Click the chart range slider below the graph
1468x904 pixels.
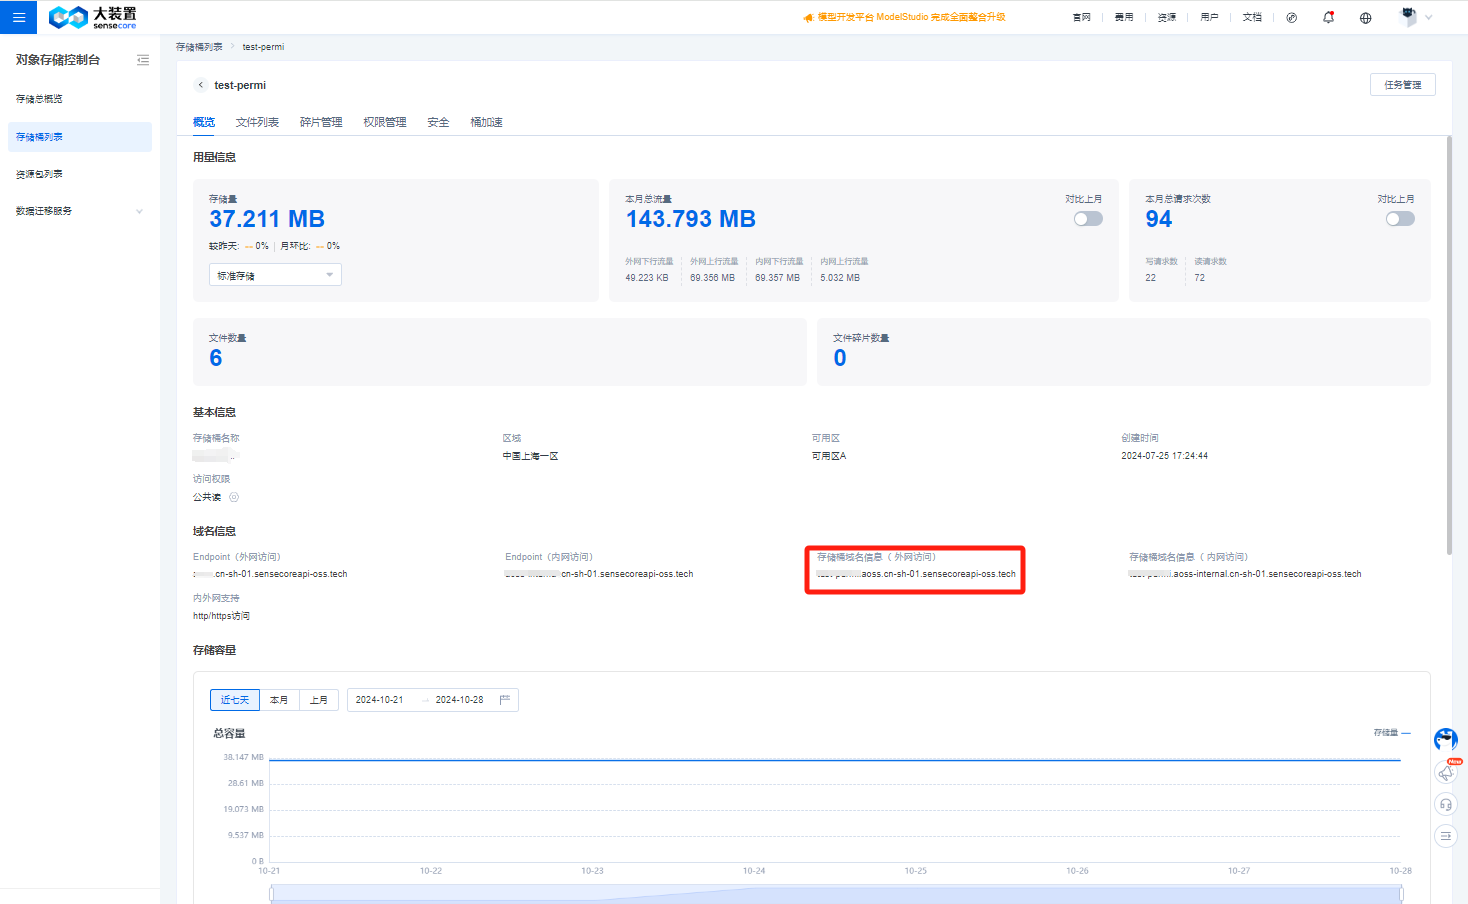(835, 893)
